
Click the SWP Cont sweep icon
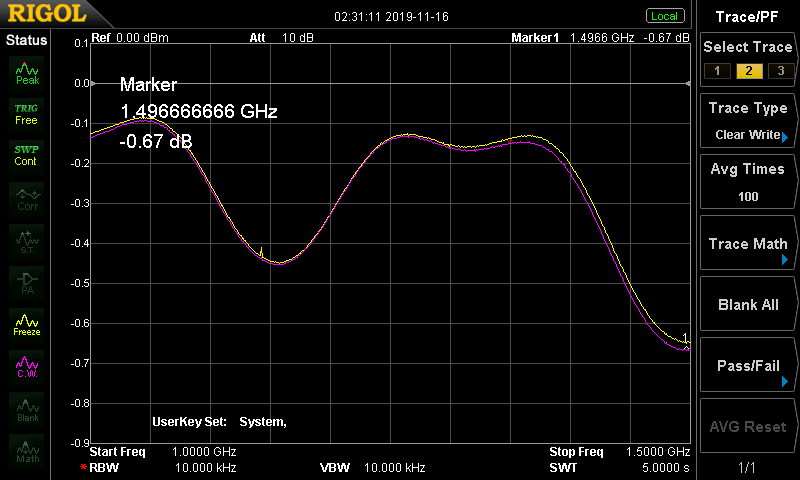point(27,155)
